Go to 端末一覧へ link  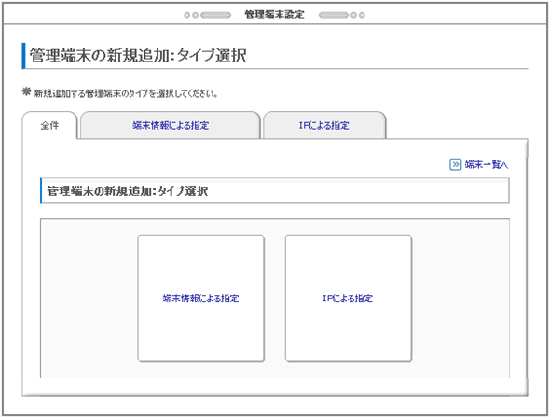pyautogui.click(x=487, y=164)
